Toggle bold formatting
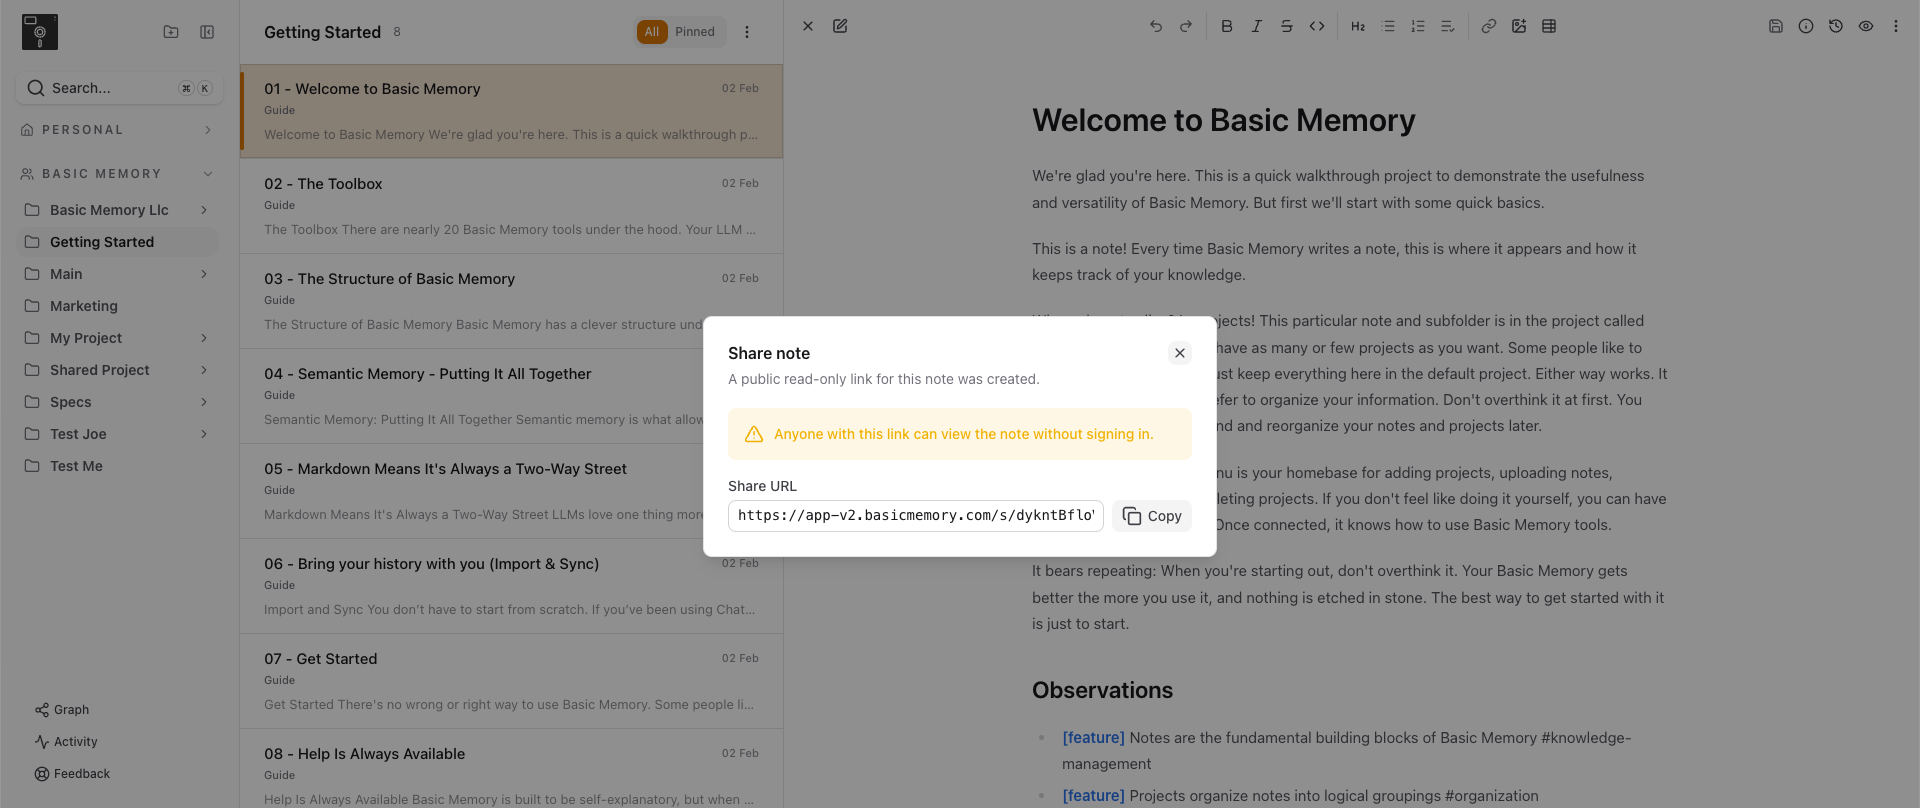 click(x=1227, y=27)
